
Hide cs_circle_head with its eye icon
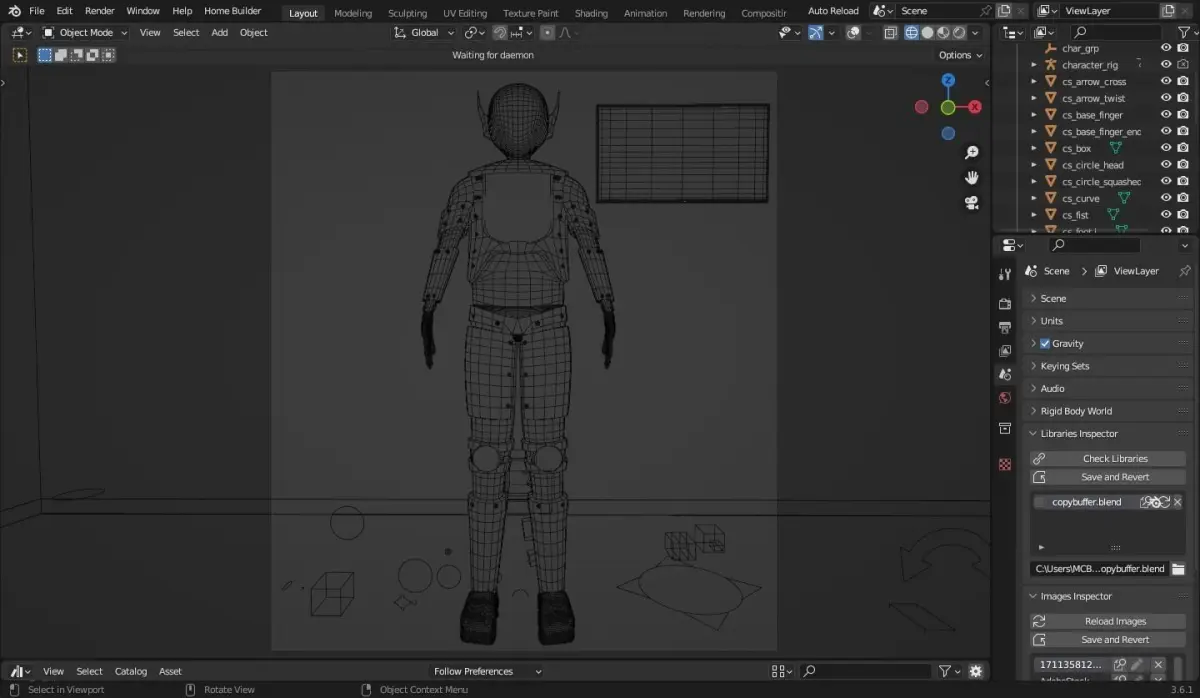tap(1166, 165)
